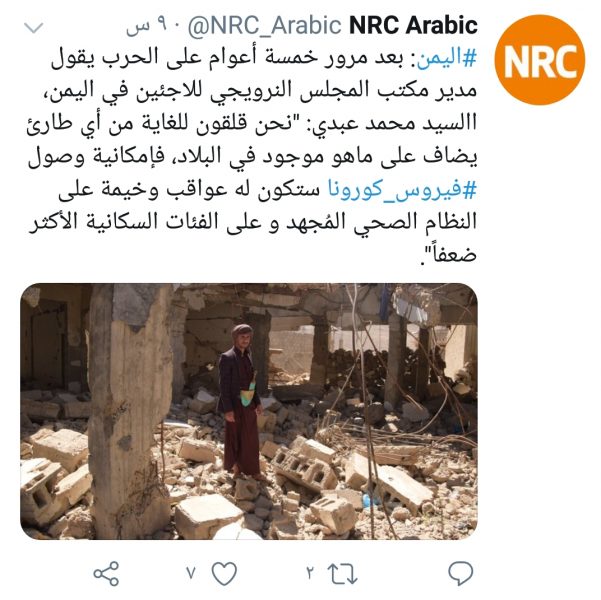Retweet using the arrows icon
Viewport: 601px width, 600px height.
(342, 574)
